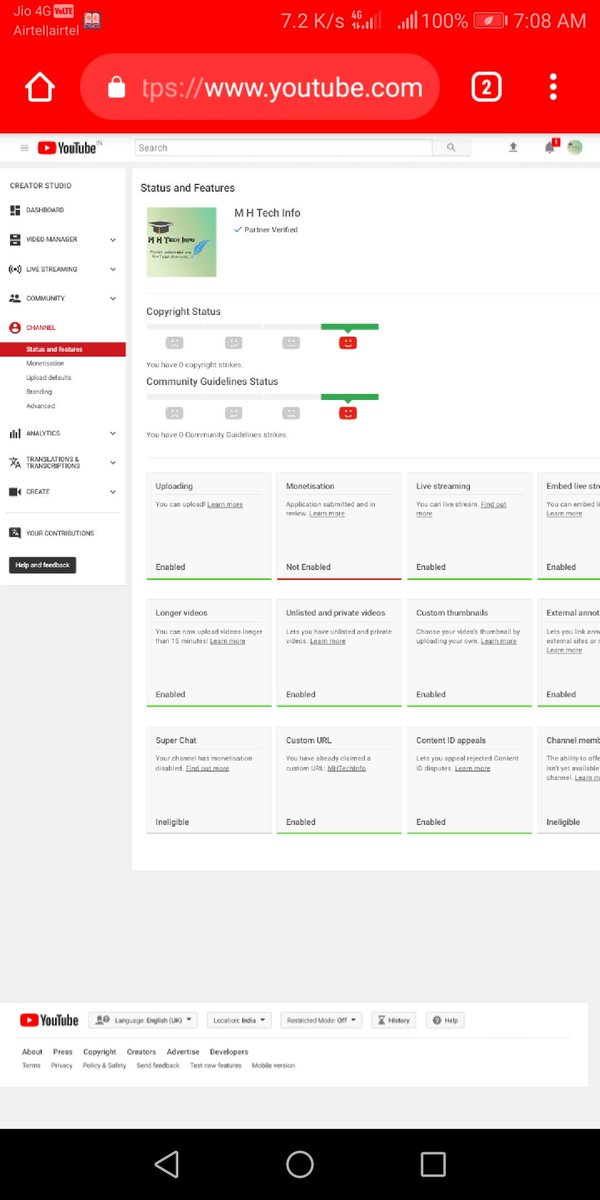Tap the padlock icon in address bar
Viewport: 600px width, 1200px height.
tap(116, 88)
